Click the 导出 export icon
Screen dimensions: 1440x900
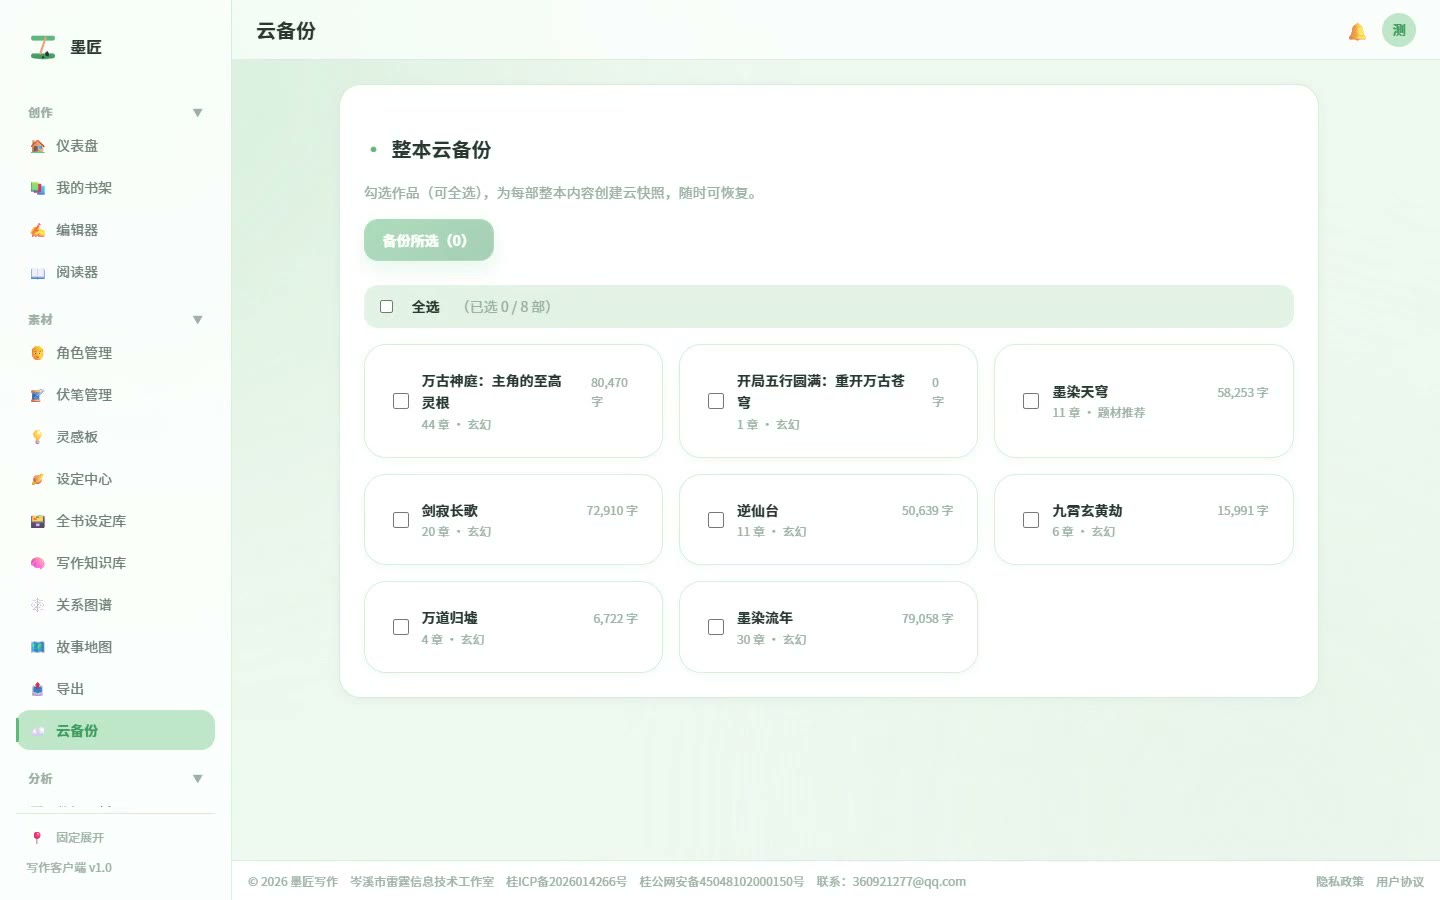pos(38,689)
